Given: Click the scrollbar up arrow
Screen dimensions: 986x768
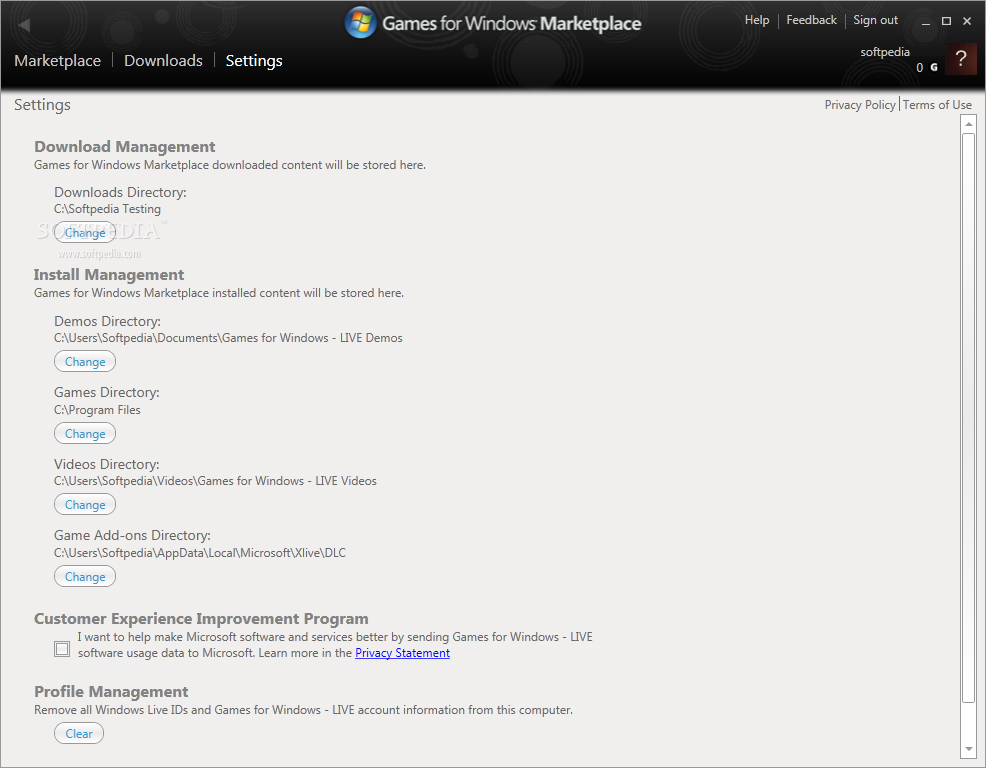Looking at the screenshot, I should (969, 124).
